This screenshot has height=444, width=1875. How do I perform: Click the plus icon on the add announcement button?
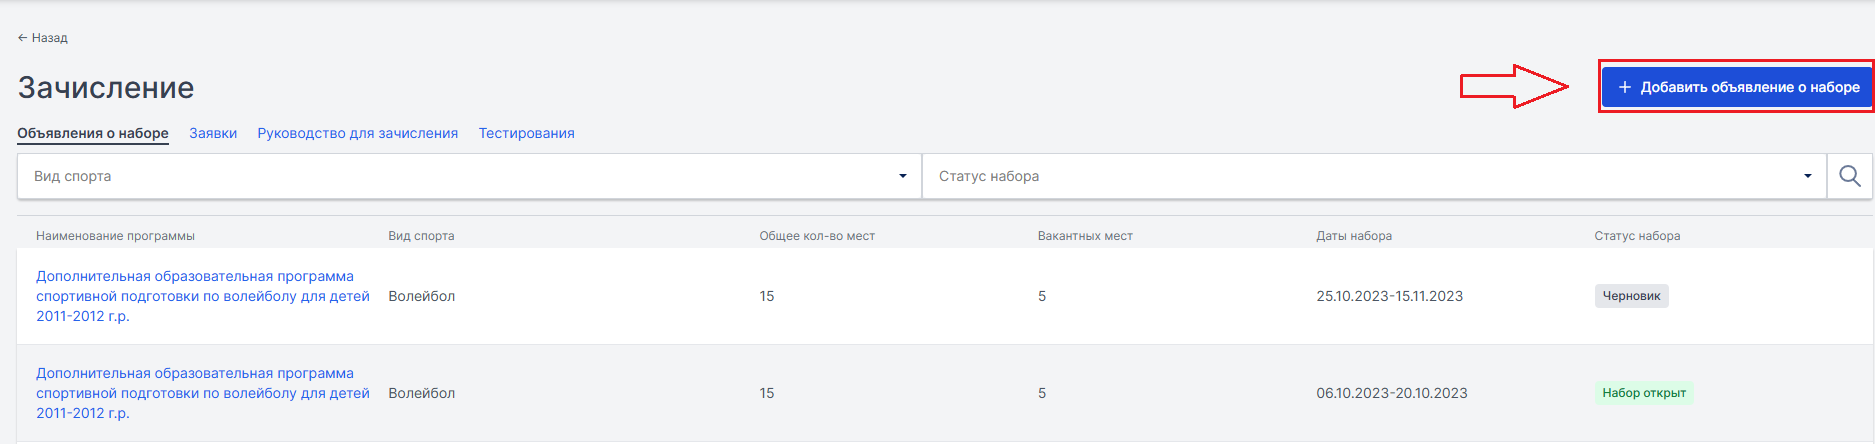pos(1625,87)
